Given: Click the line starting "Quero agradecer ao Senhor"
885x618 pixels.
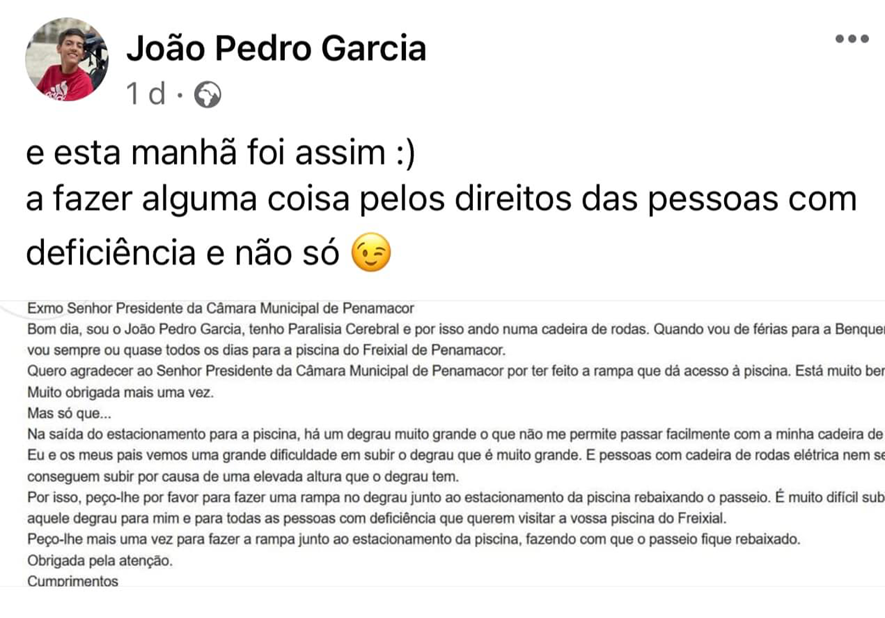Looking at the screenshot, I should tap(450, 371).
